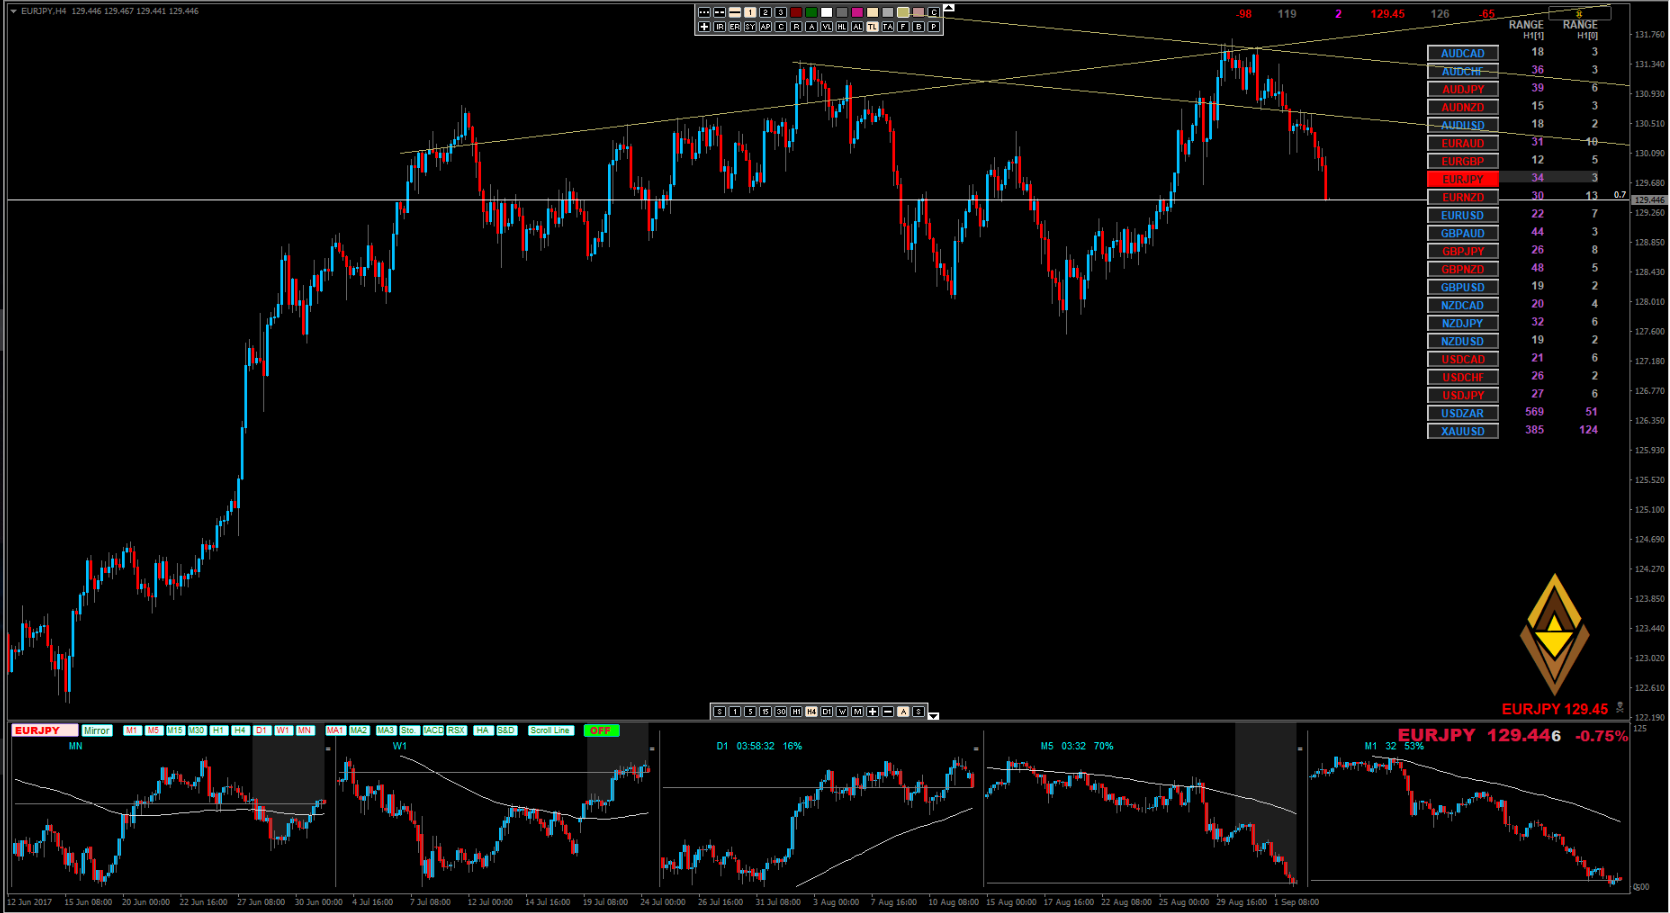The width and height of the screenshot is (1670, 913).
Task: Switch chart to 15-minute in bottom toolbar
Action: point(765,712)
